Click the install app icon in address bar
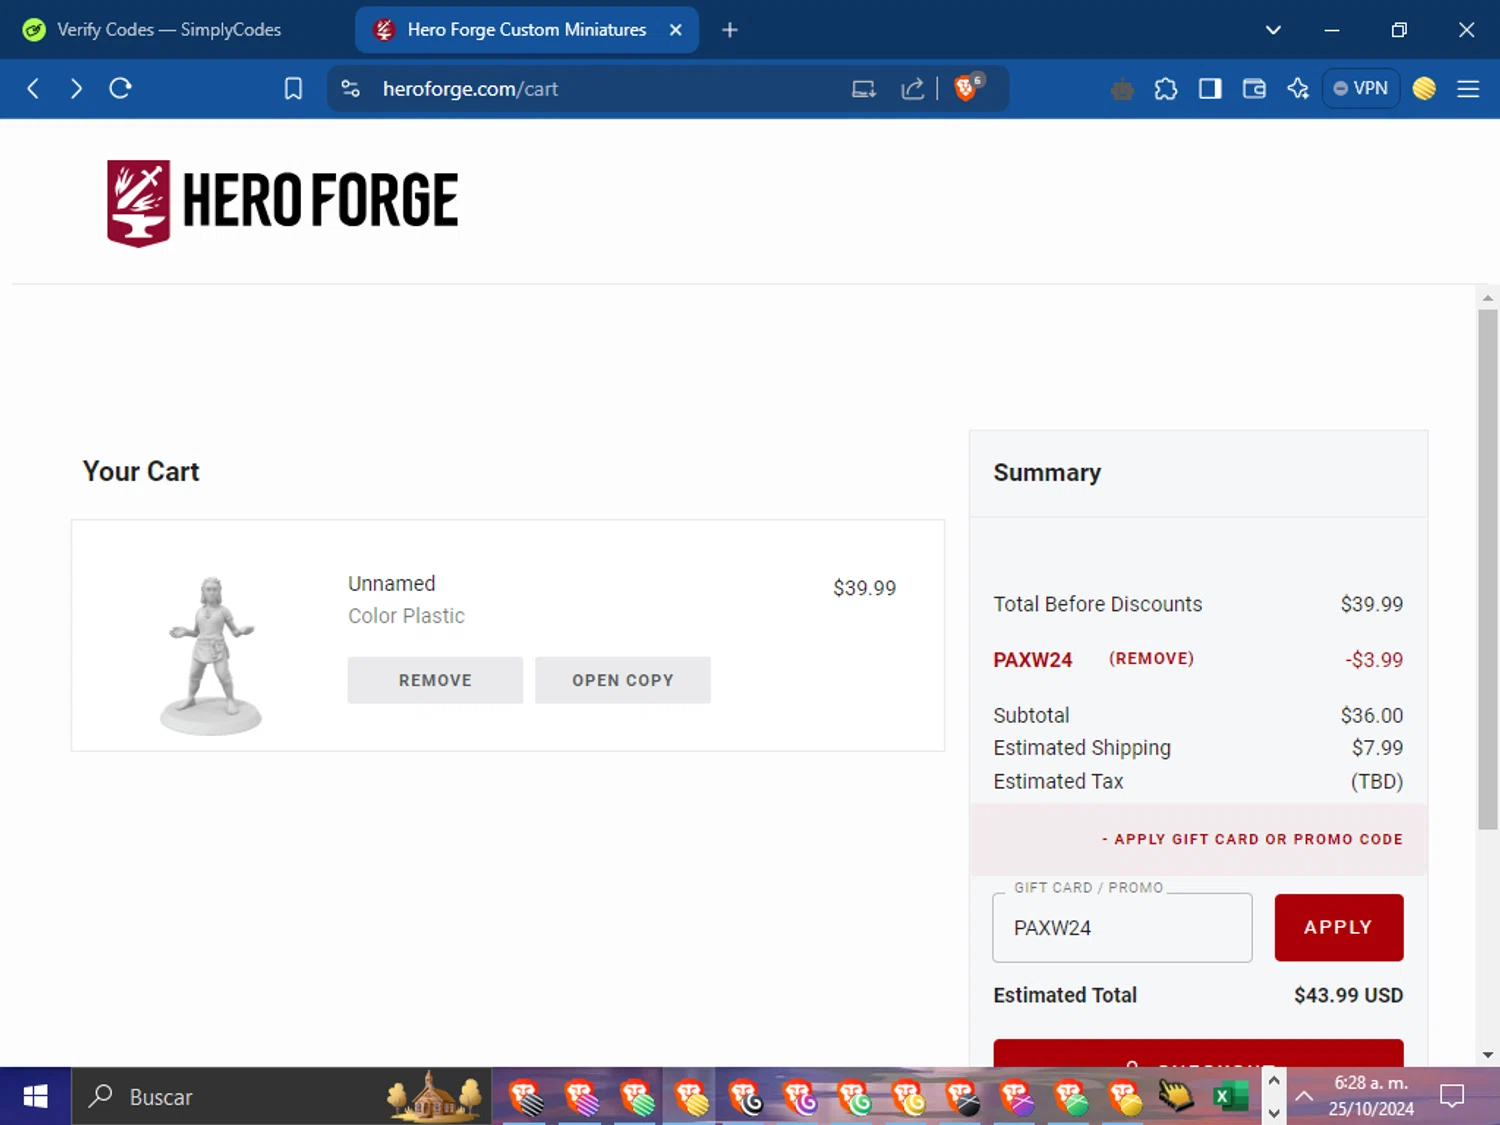This screenshot has width=1500, height=1125. click(863, 89)
